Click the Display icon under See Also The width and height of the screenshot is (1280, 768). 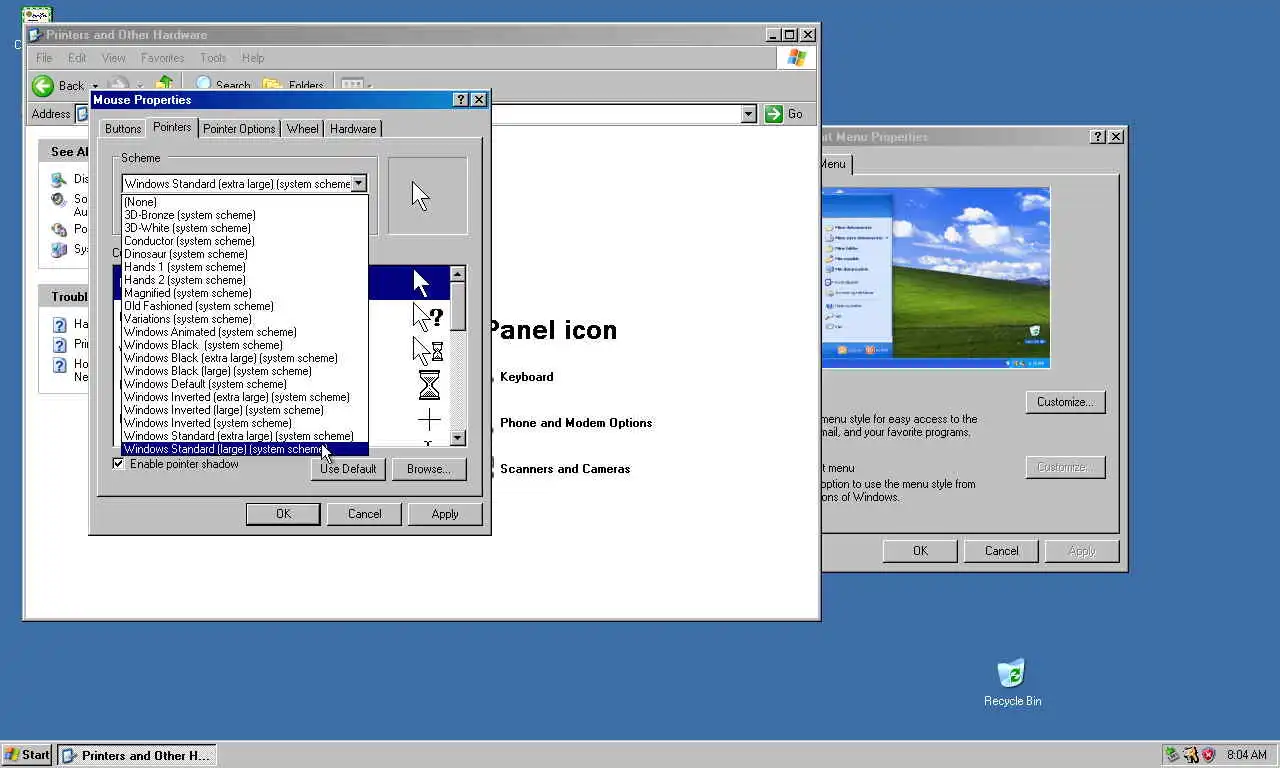(59, 180)
